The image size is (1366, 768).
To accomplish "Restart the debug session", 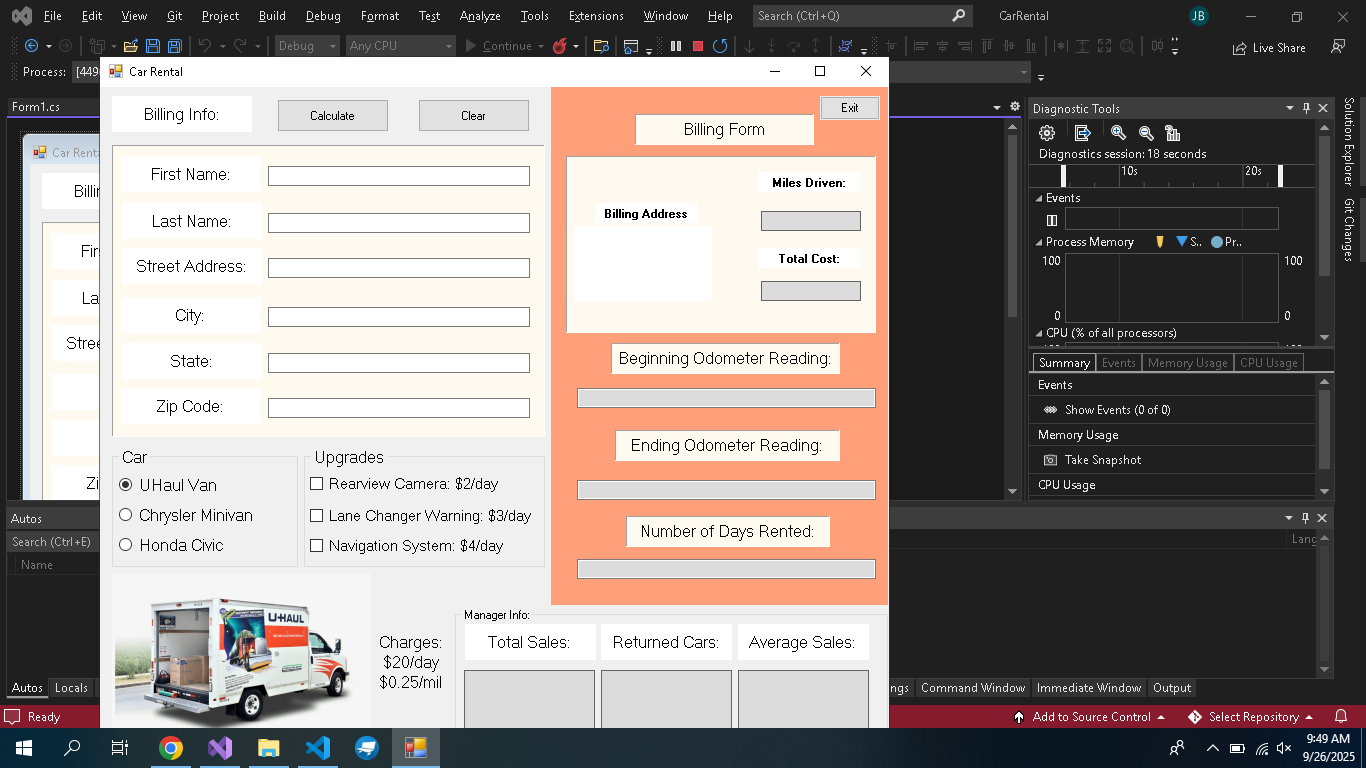I will pos(719,46).
